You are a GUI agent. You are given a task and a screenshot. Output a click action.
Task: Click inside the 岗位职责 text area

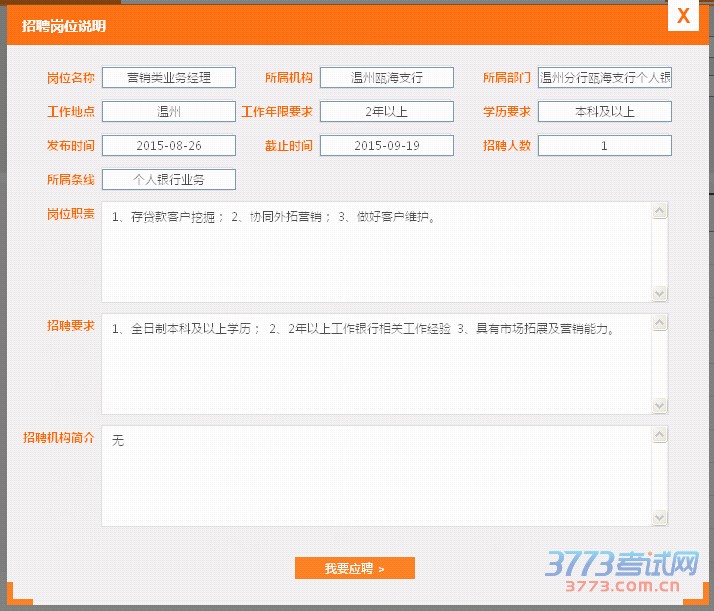point(377,252)
